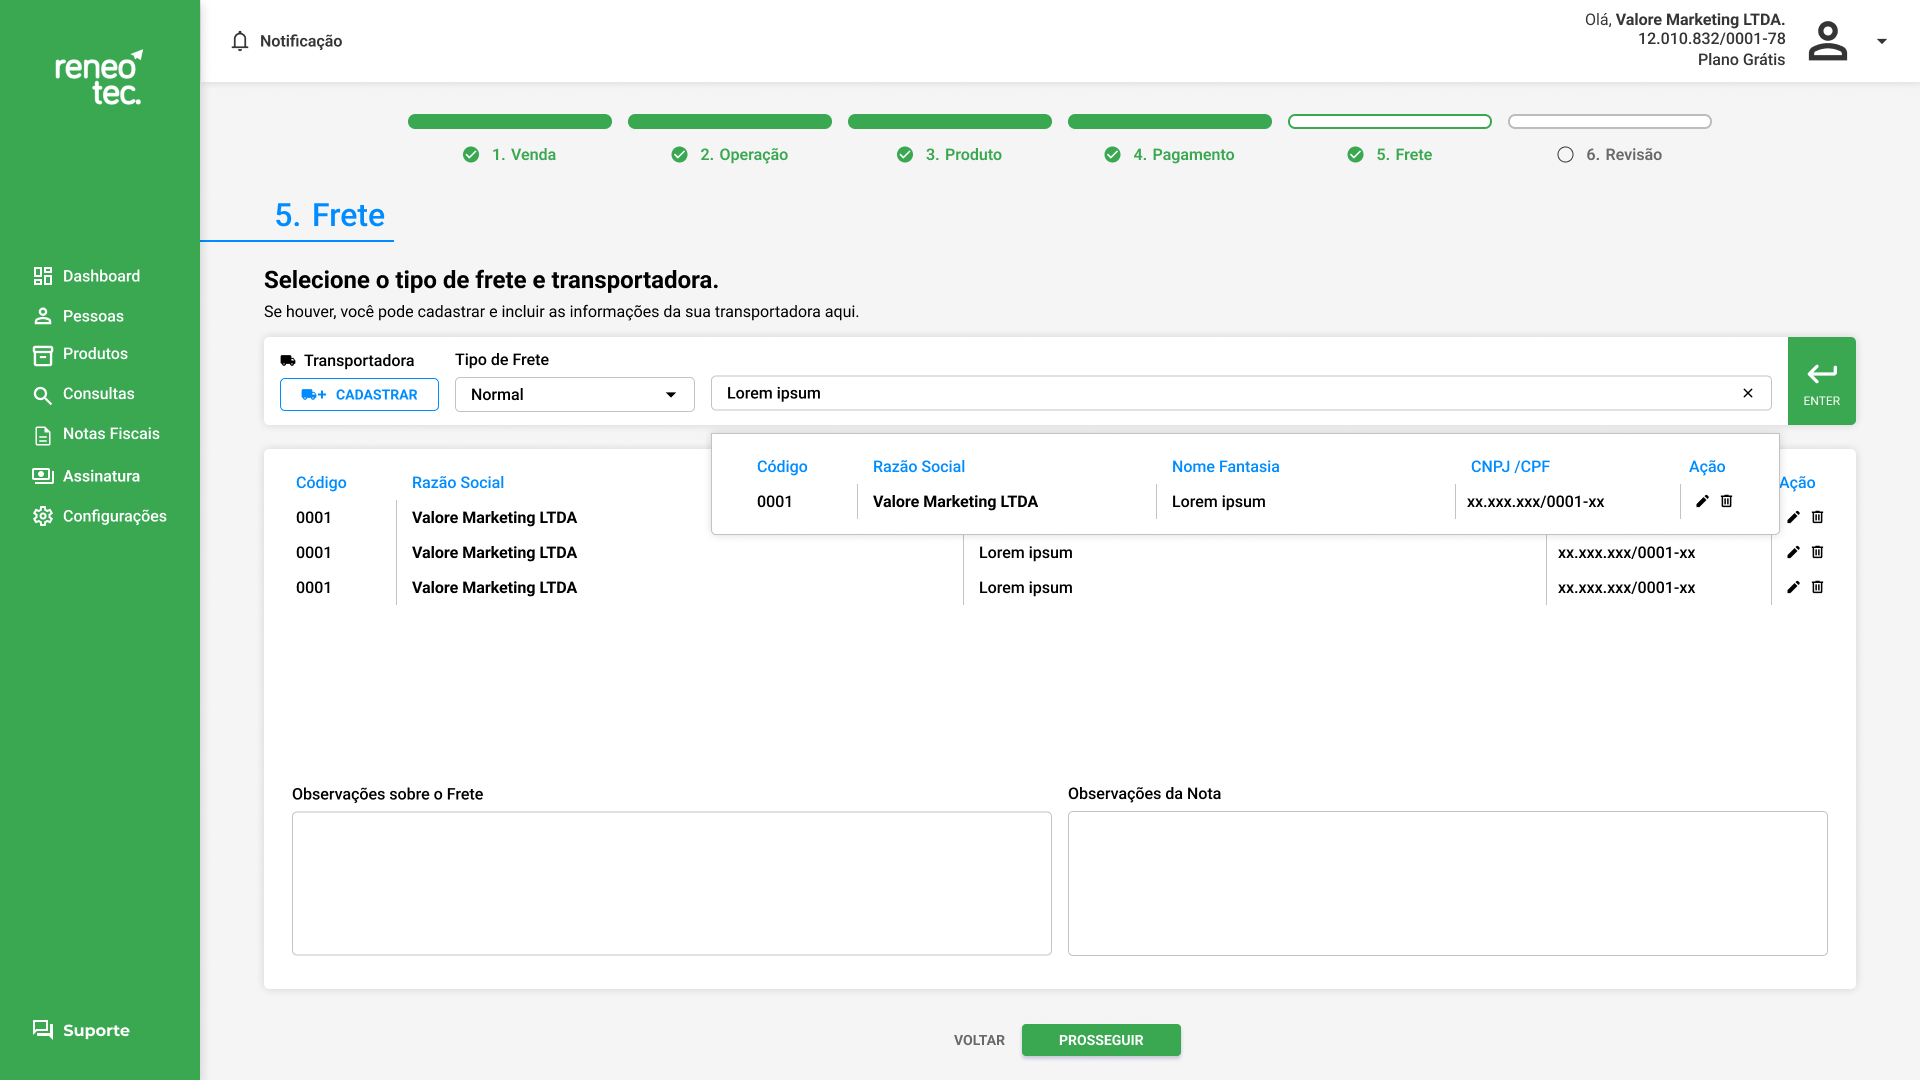Expand the Tipo de Frete Normal dropdown
The width and height of the screenshot is (1920, 1080).
click(x=574, y=394)
